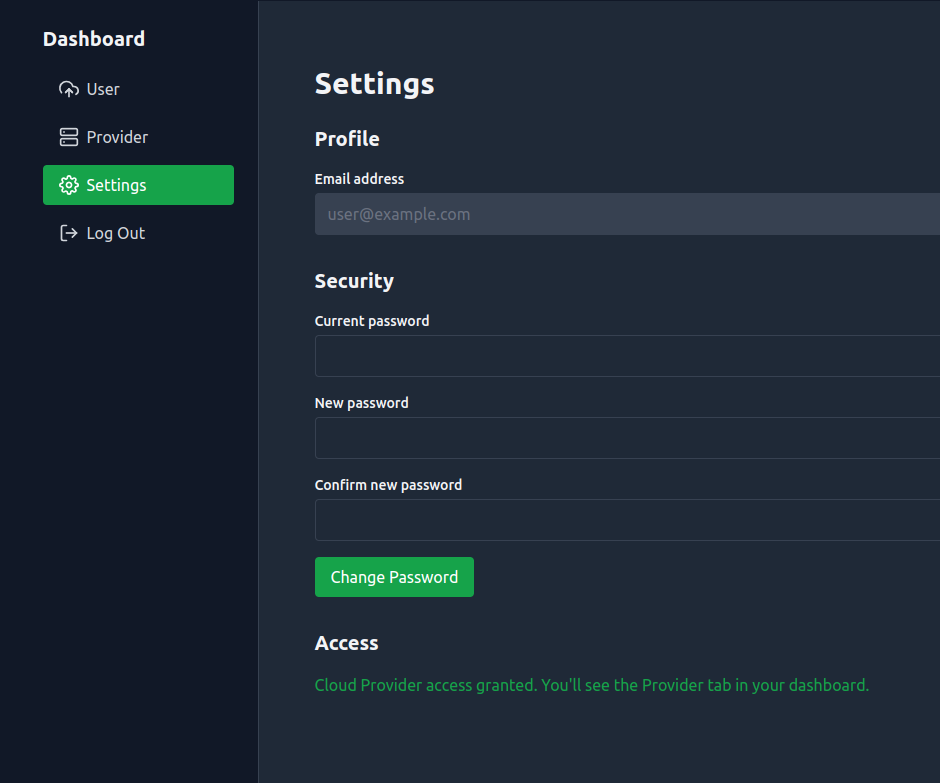Click the Dashboard heading
The height and width of the screenshot is (783, 940).
pos(94,39)
